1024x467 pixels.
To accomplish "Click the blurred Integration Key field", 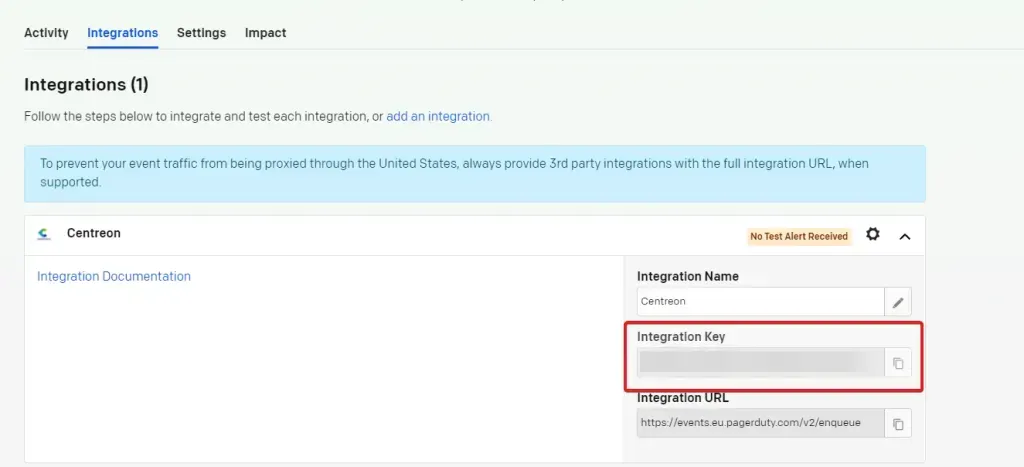I will (x=761, y=362).
